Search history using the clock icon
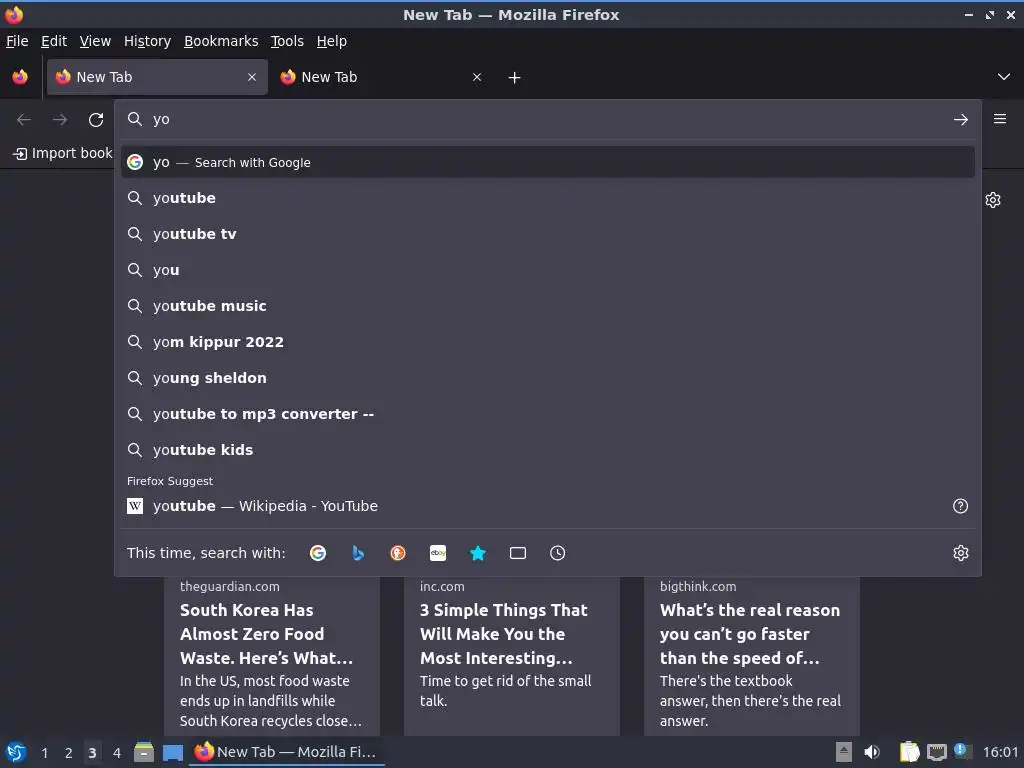 point(557,553)
